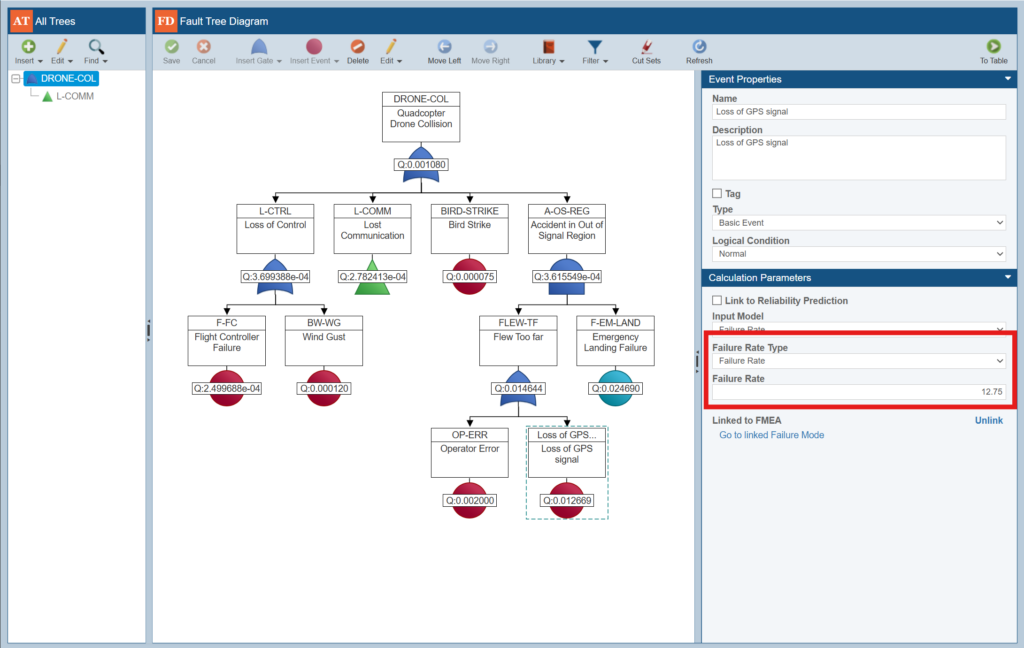The width and height of the screenshot is (1024, 648).
Task: Select the L-COMM Lost Communication box
Action: [372, 229]
